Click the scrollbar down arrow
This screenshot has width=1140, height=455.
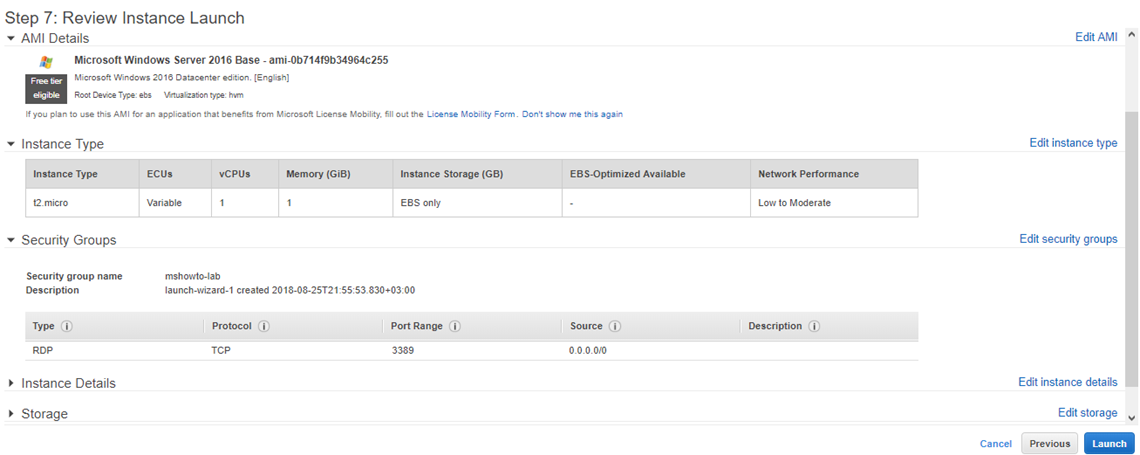(x=1131, y=417)
